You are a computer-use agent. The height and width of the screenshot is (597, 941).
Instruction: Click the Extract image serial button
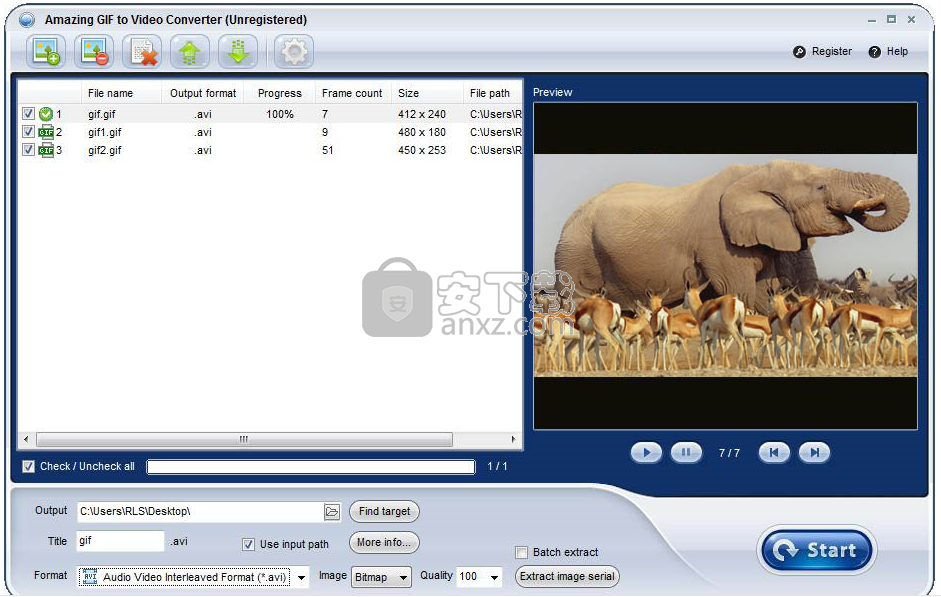[x=567, y=577]
